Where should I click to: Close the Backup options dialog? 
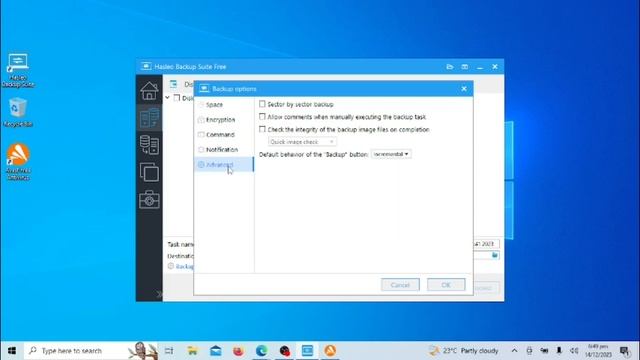464,89
